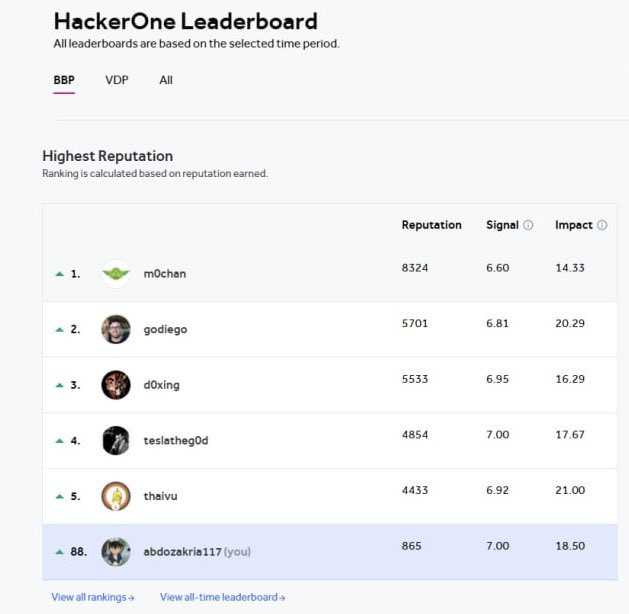Open the thaivu username link
The height and width of the screenshot is (614, 629).
pos(160,496)
